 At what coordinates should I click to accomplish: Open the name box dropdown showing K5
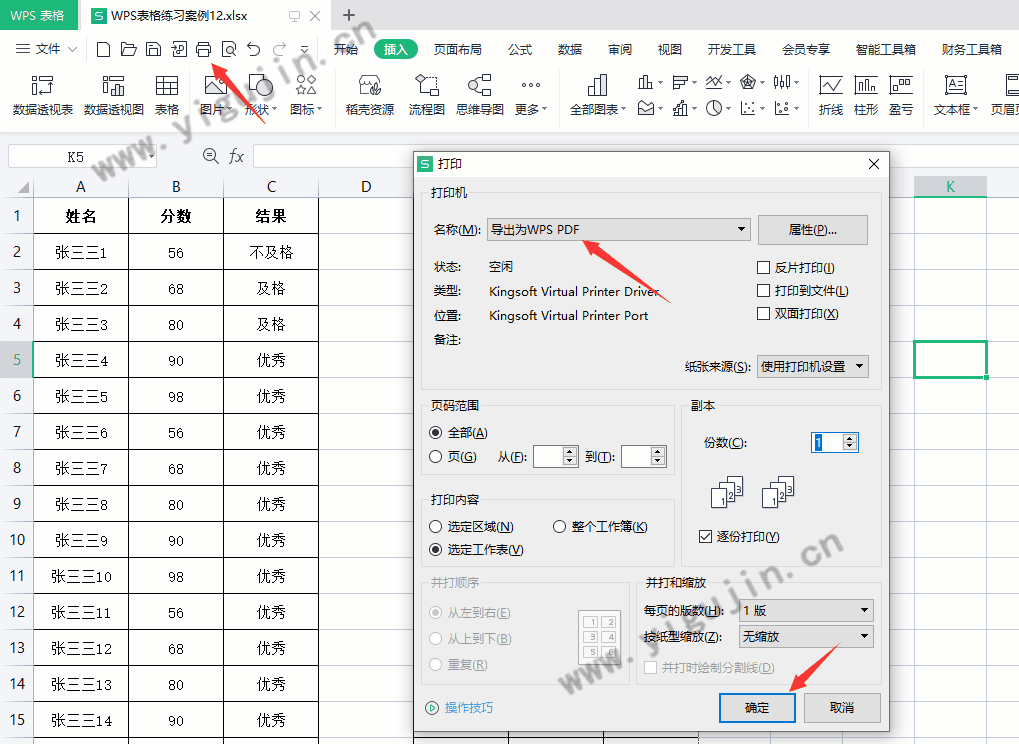click(x=152, y=157)
